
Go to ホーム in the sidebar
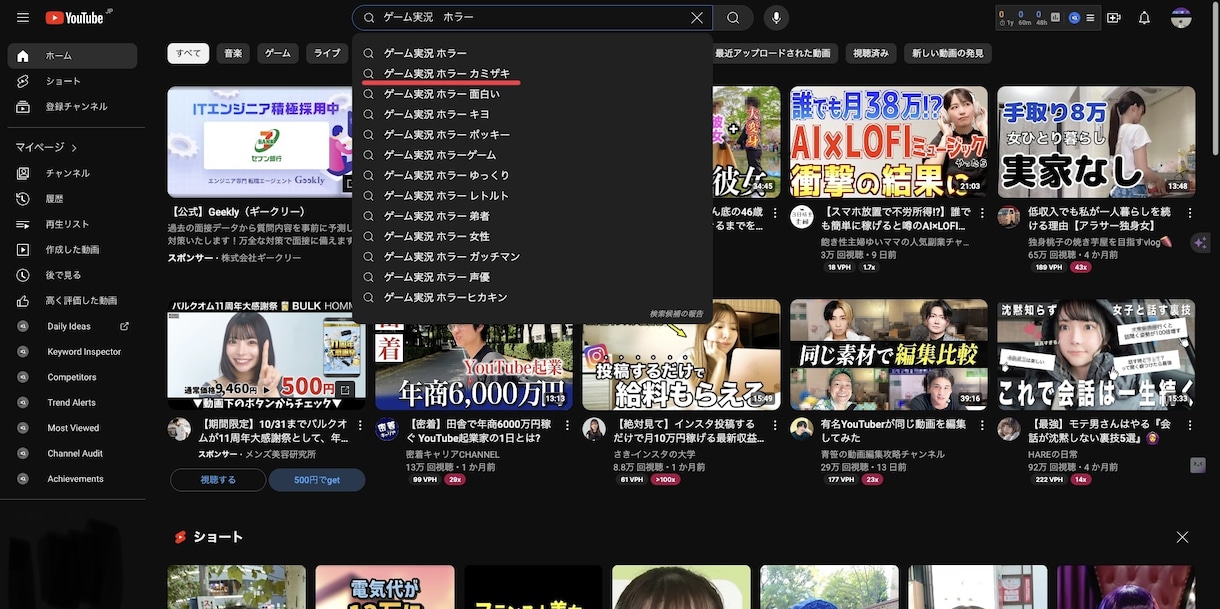[x=72, y=56]
